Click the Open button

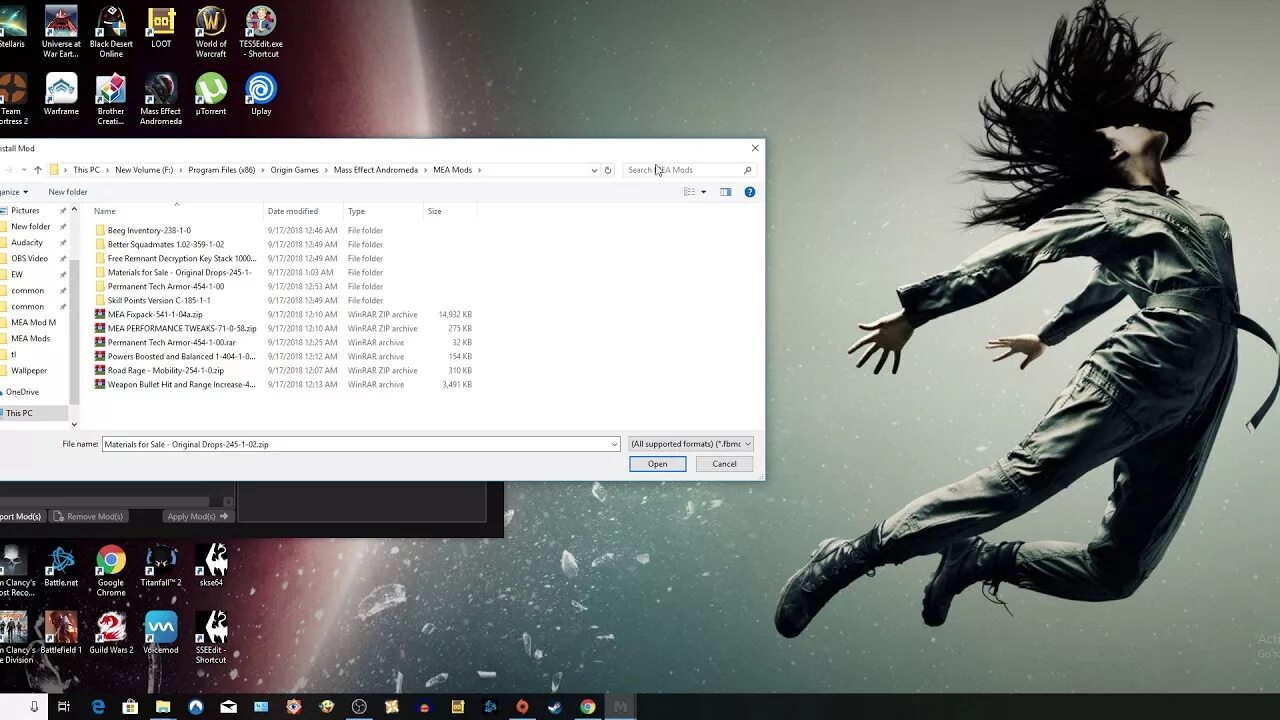658,464
